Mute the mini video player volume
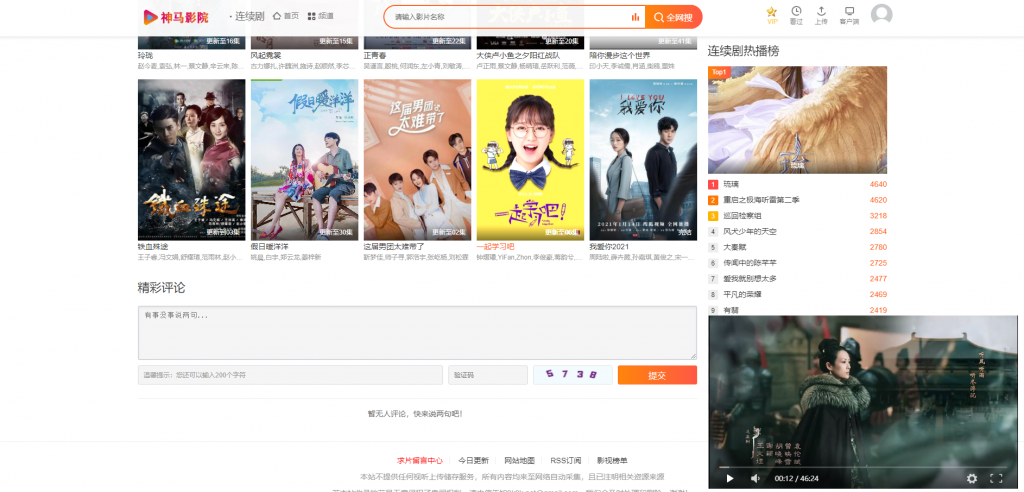 (756, 478)
